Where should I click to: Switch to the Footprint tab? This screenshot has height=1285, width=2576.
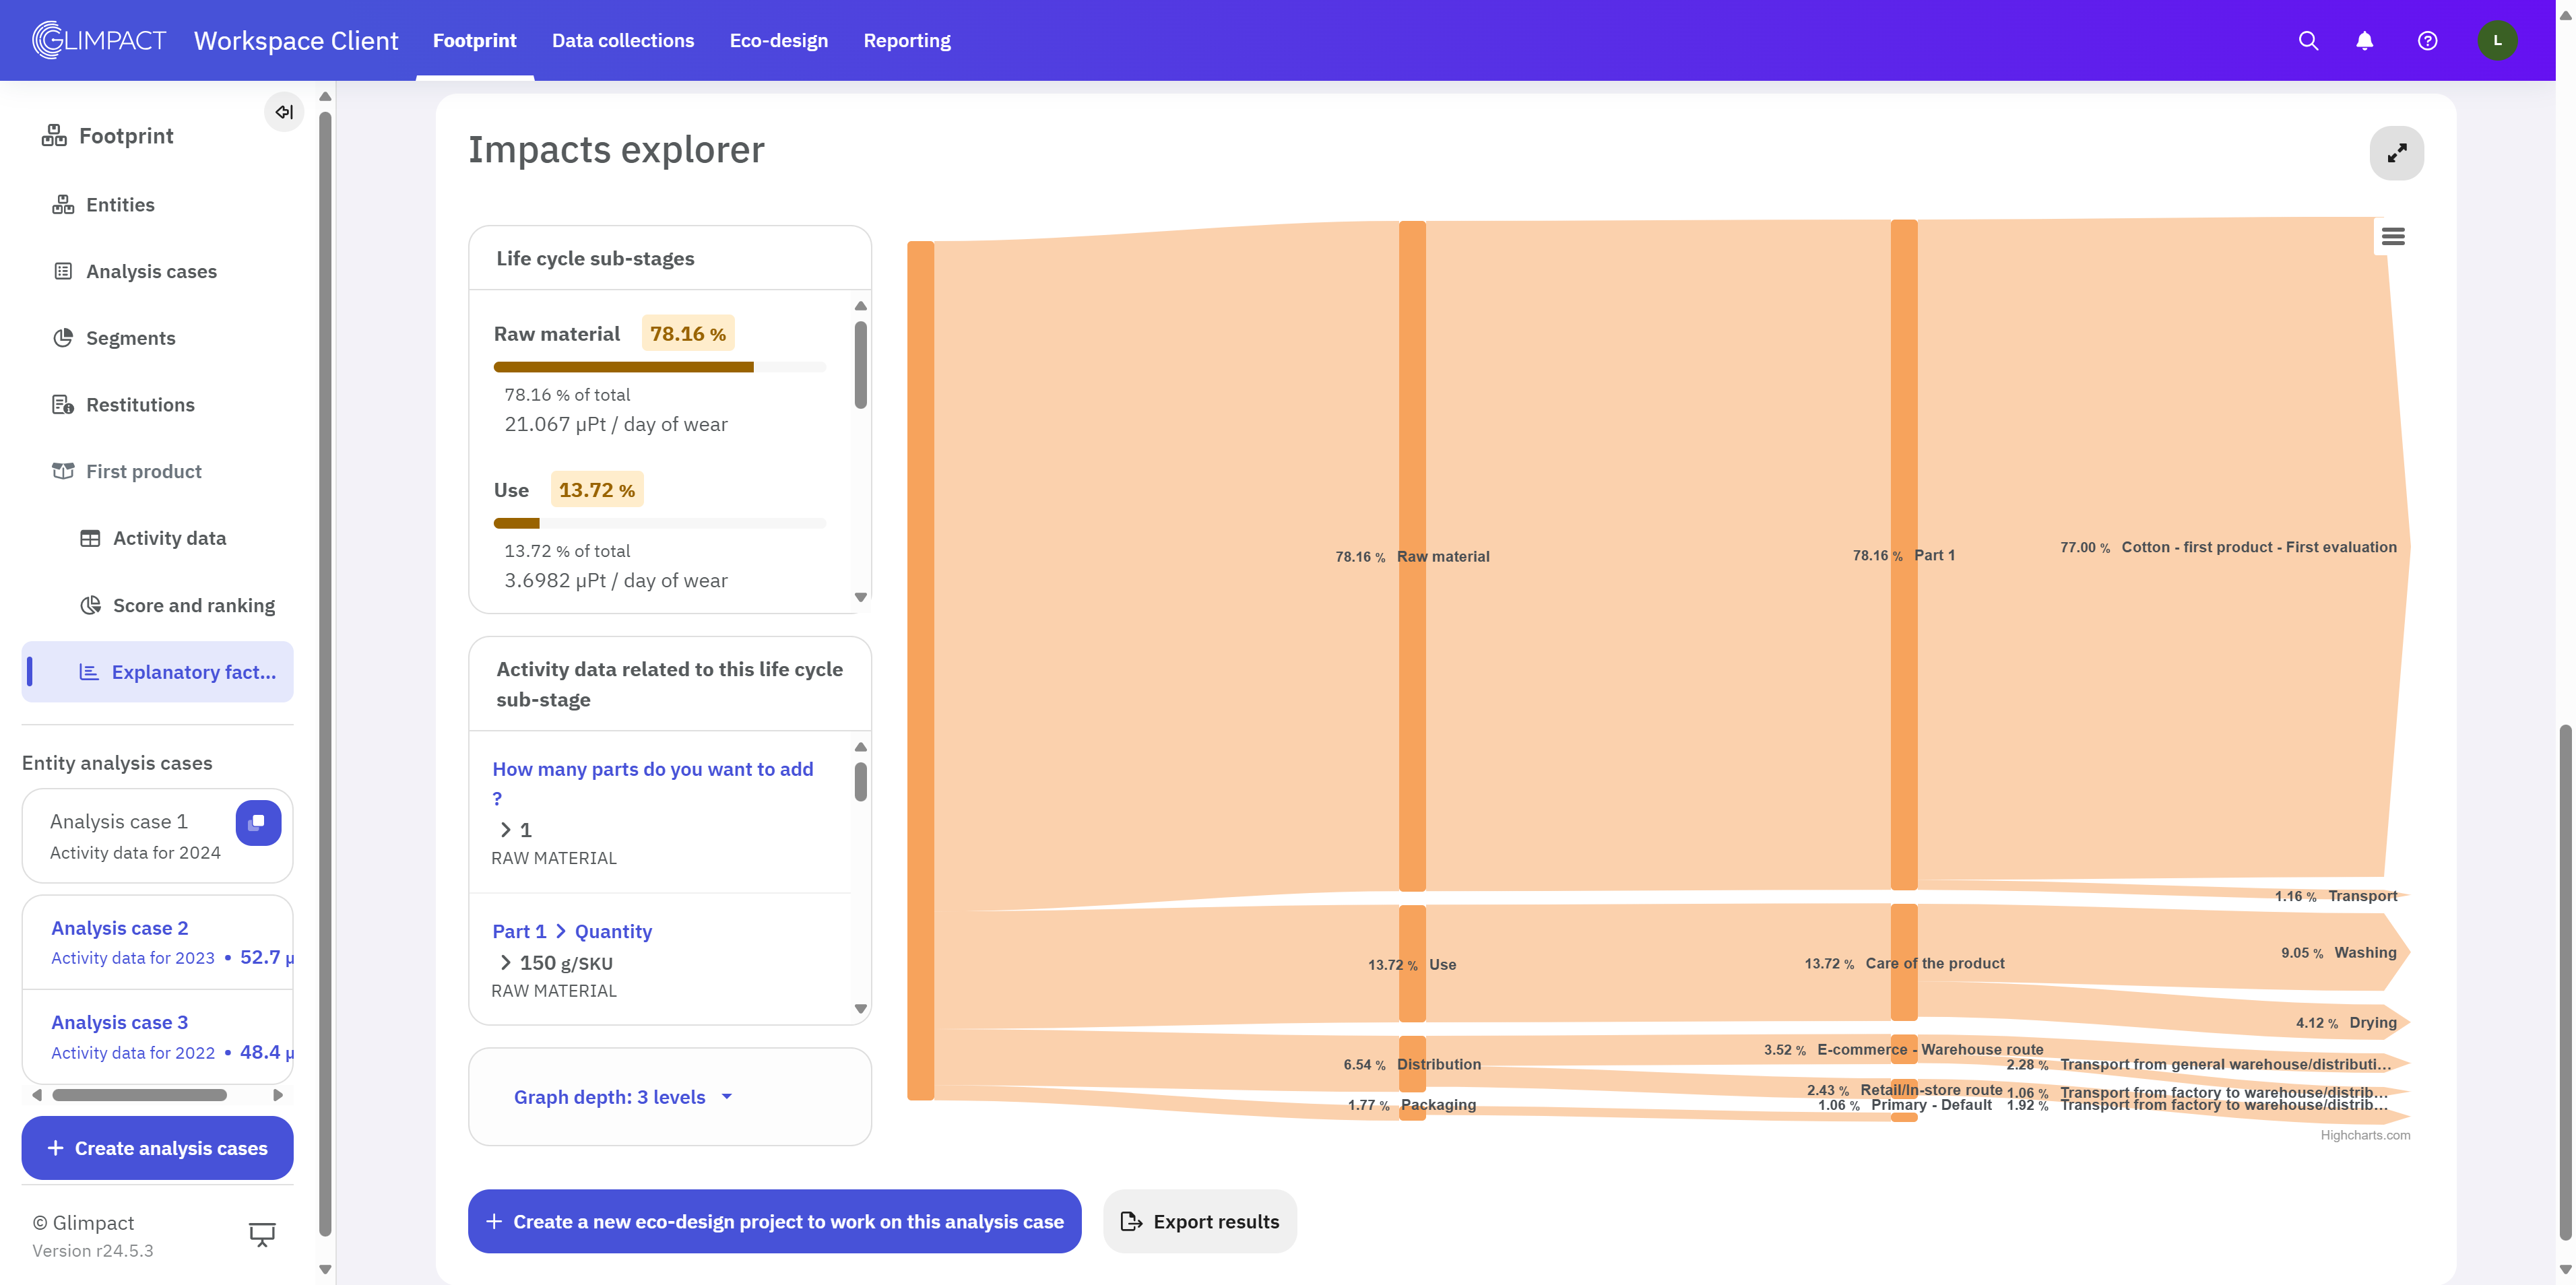click(475, 40)
